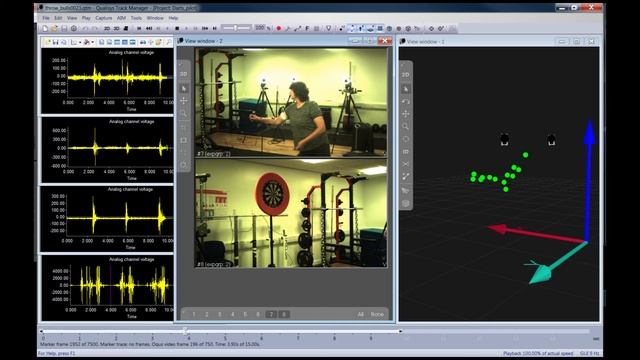Toggle camera 2 button in View window 2
The width and height of the screenshot is (640, 360).
point(207,314)
